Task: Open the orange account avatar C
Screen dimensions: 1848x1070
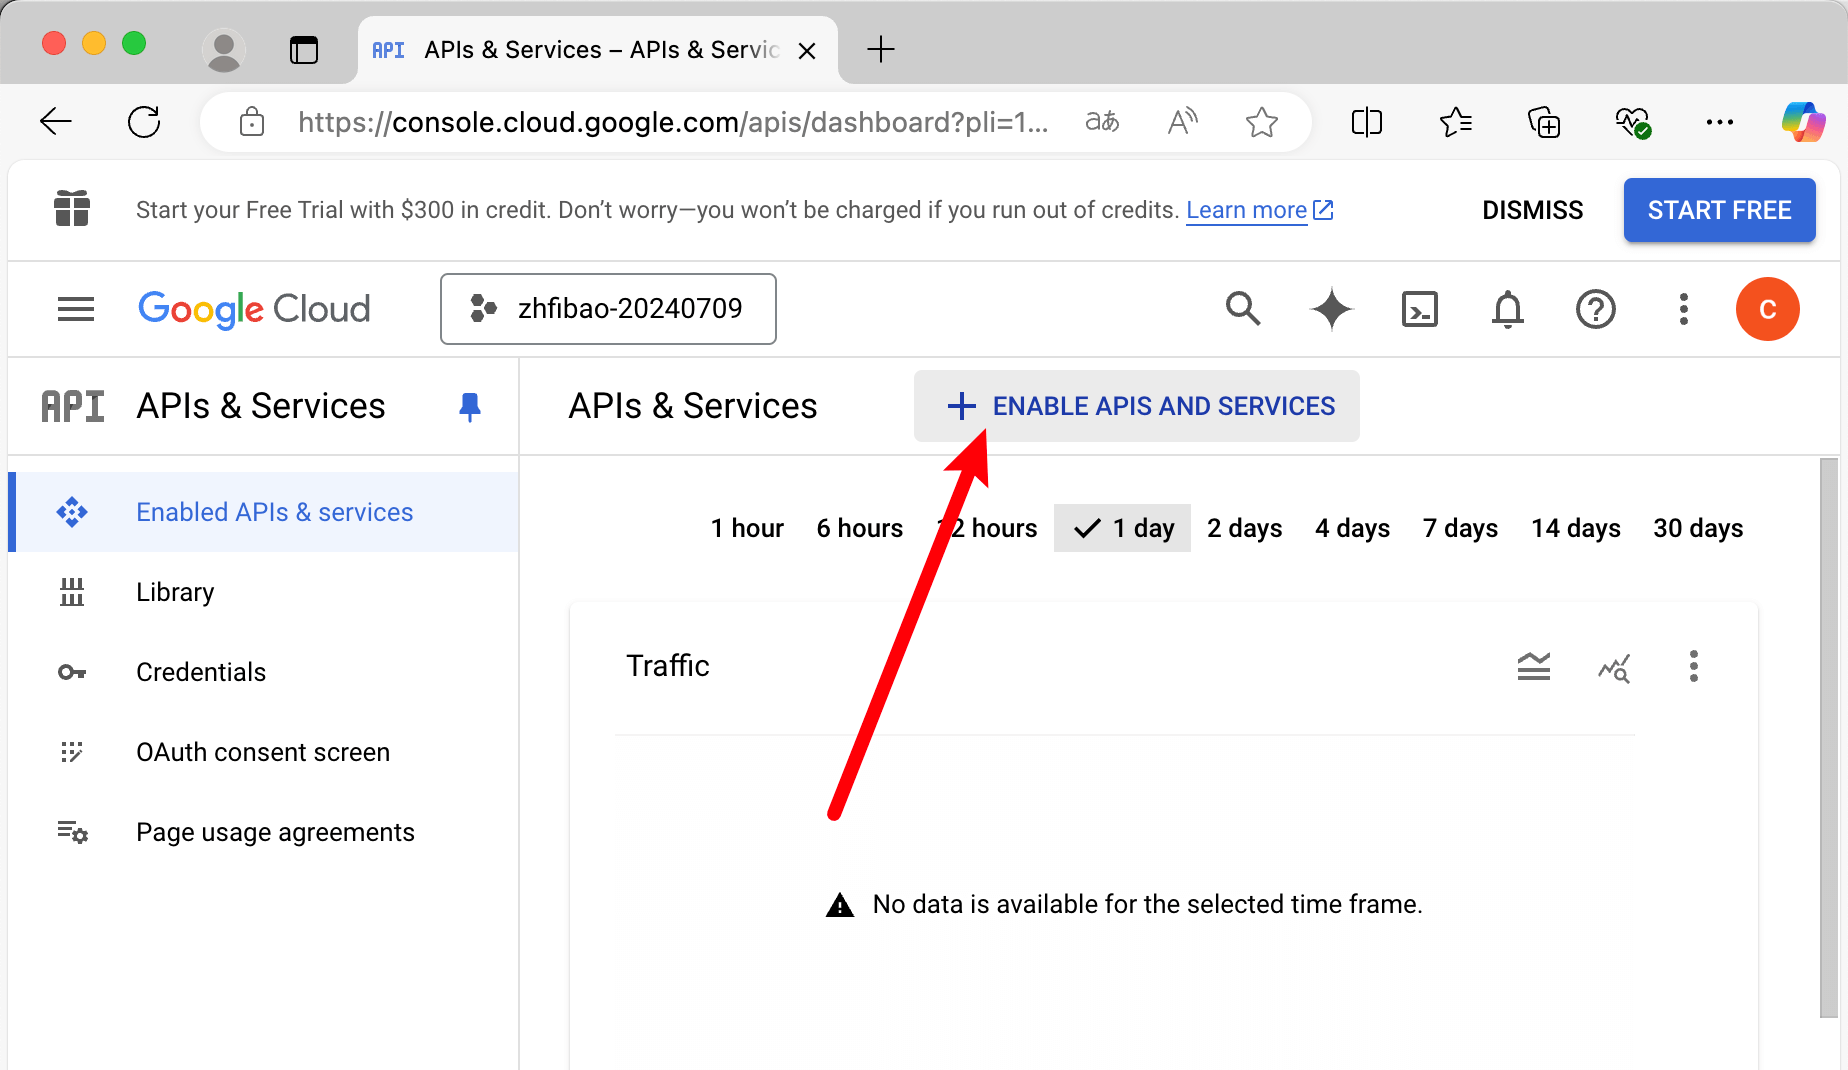Action: (x=1768, y=309)
